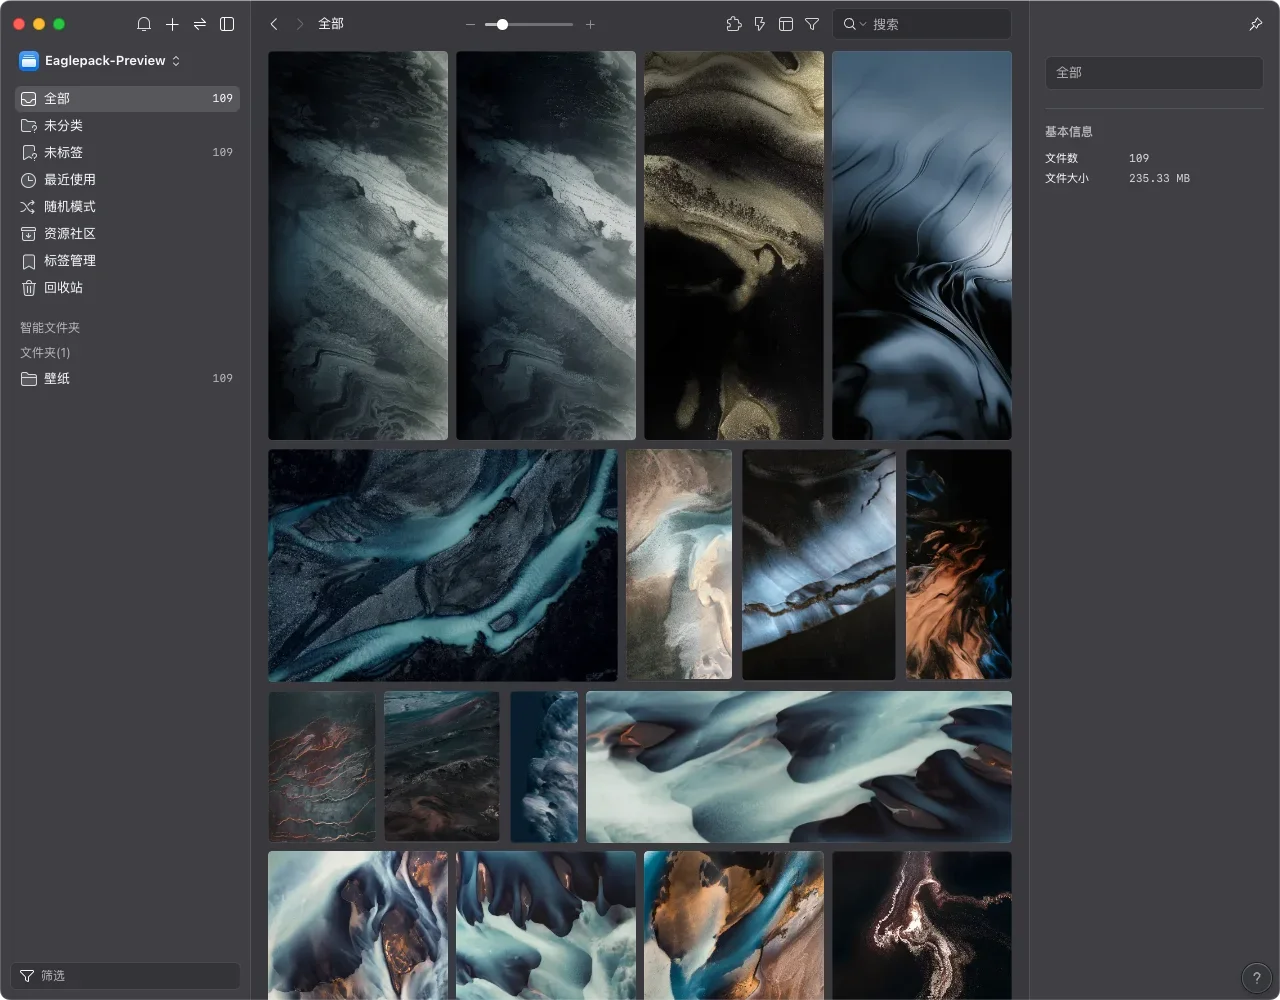Go back with the left chevron button
The image size is (1280, 1000).
[x=274, y=24]
